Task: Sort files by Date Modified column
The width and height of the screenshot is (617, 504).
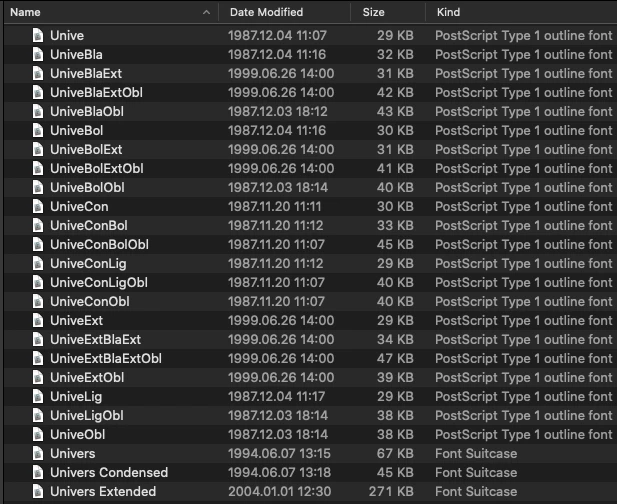Action: (266, 12)
